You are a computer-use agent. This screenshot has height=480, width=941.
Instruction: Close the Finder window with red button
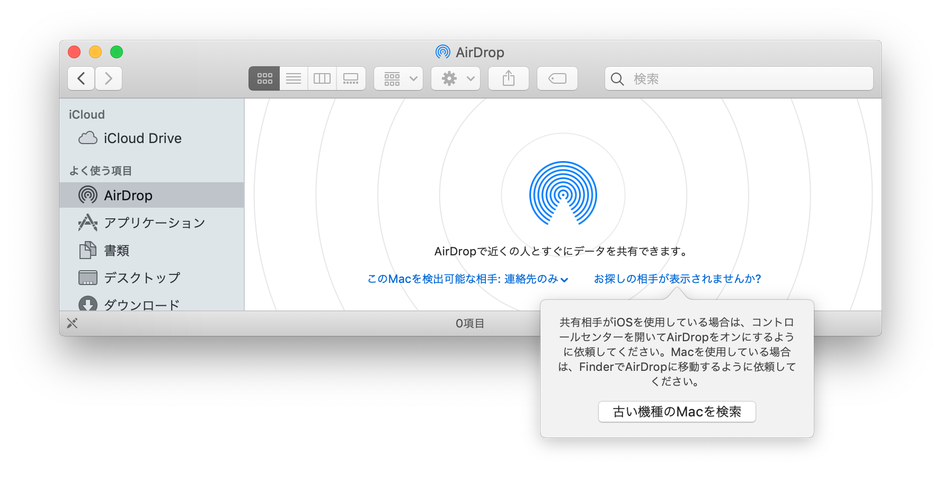(74, 52)
